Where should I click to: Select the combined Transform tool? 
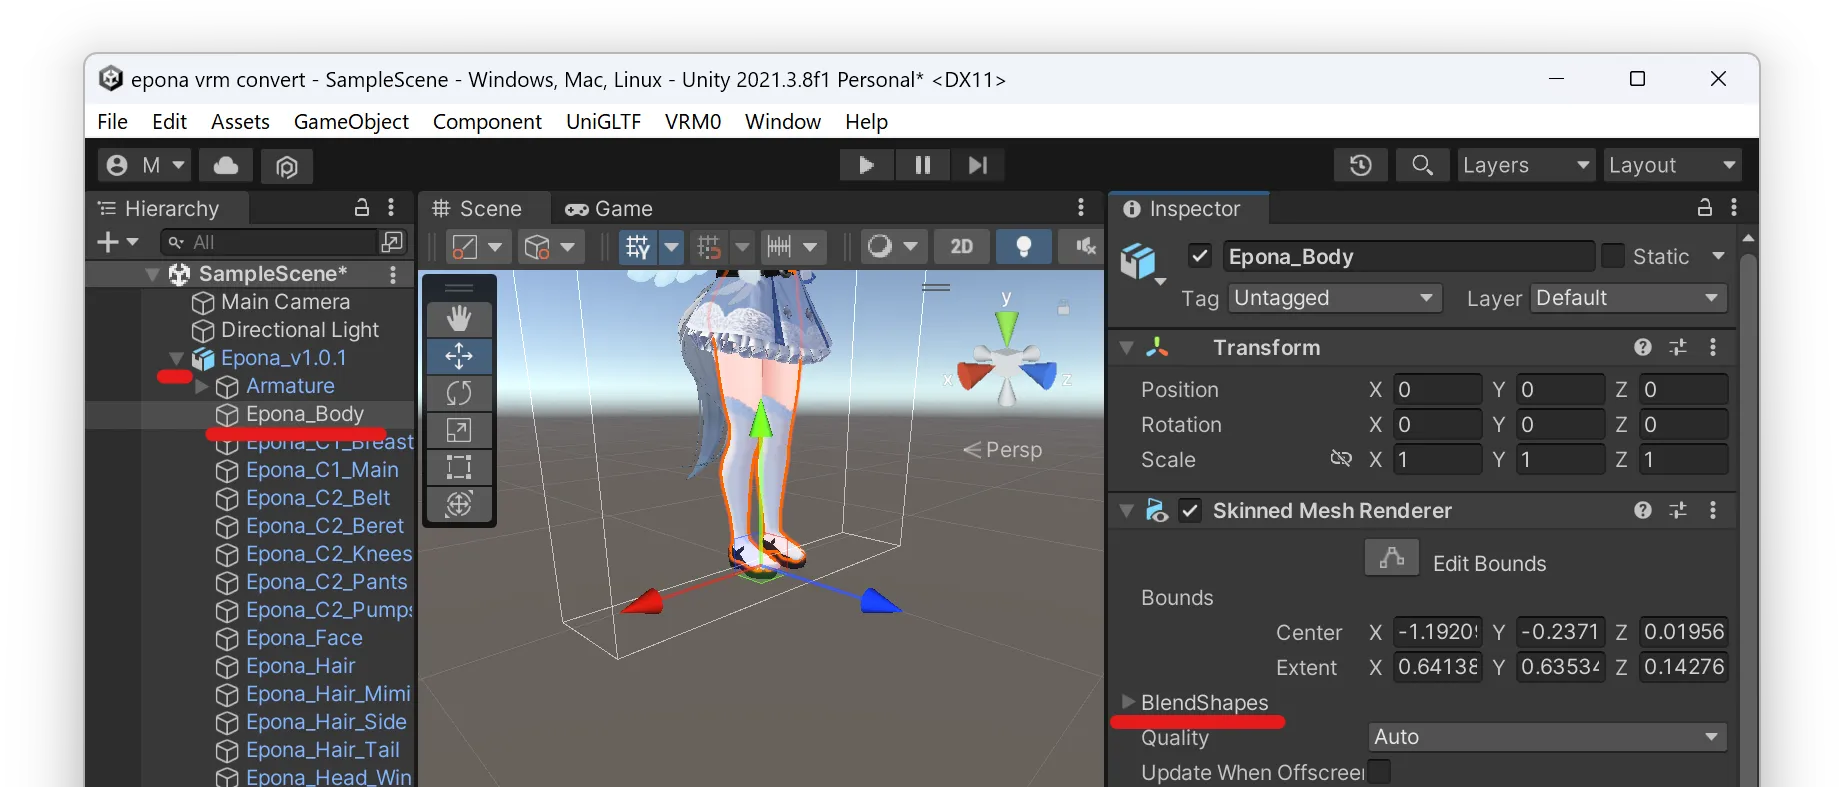[459, 504]
